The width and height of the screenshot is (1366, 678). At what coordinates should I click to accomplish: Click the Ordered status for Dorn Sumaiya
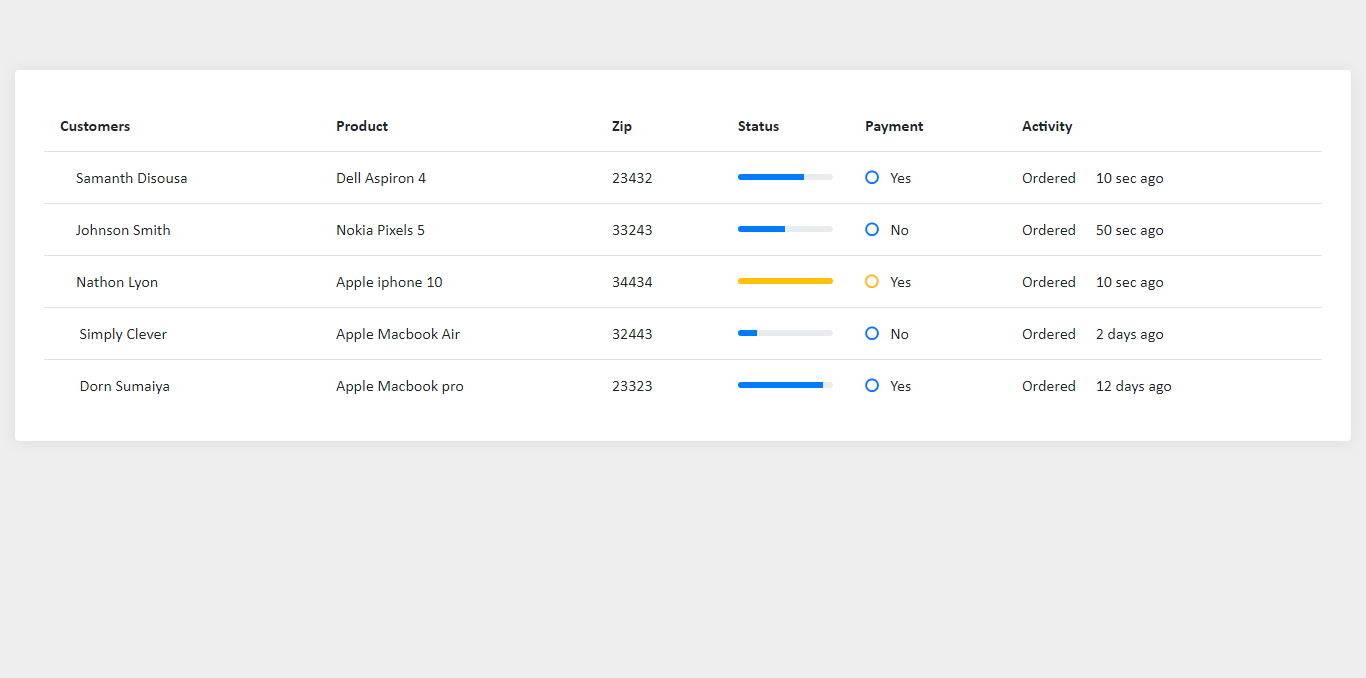point(1048,386)
